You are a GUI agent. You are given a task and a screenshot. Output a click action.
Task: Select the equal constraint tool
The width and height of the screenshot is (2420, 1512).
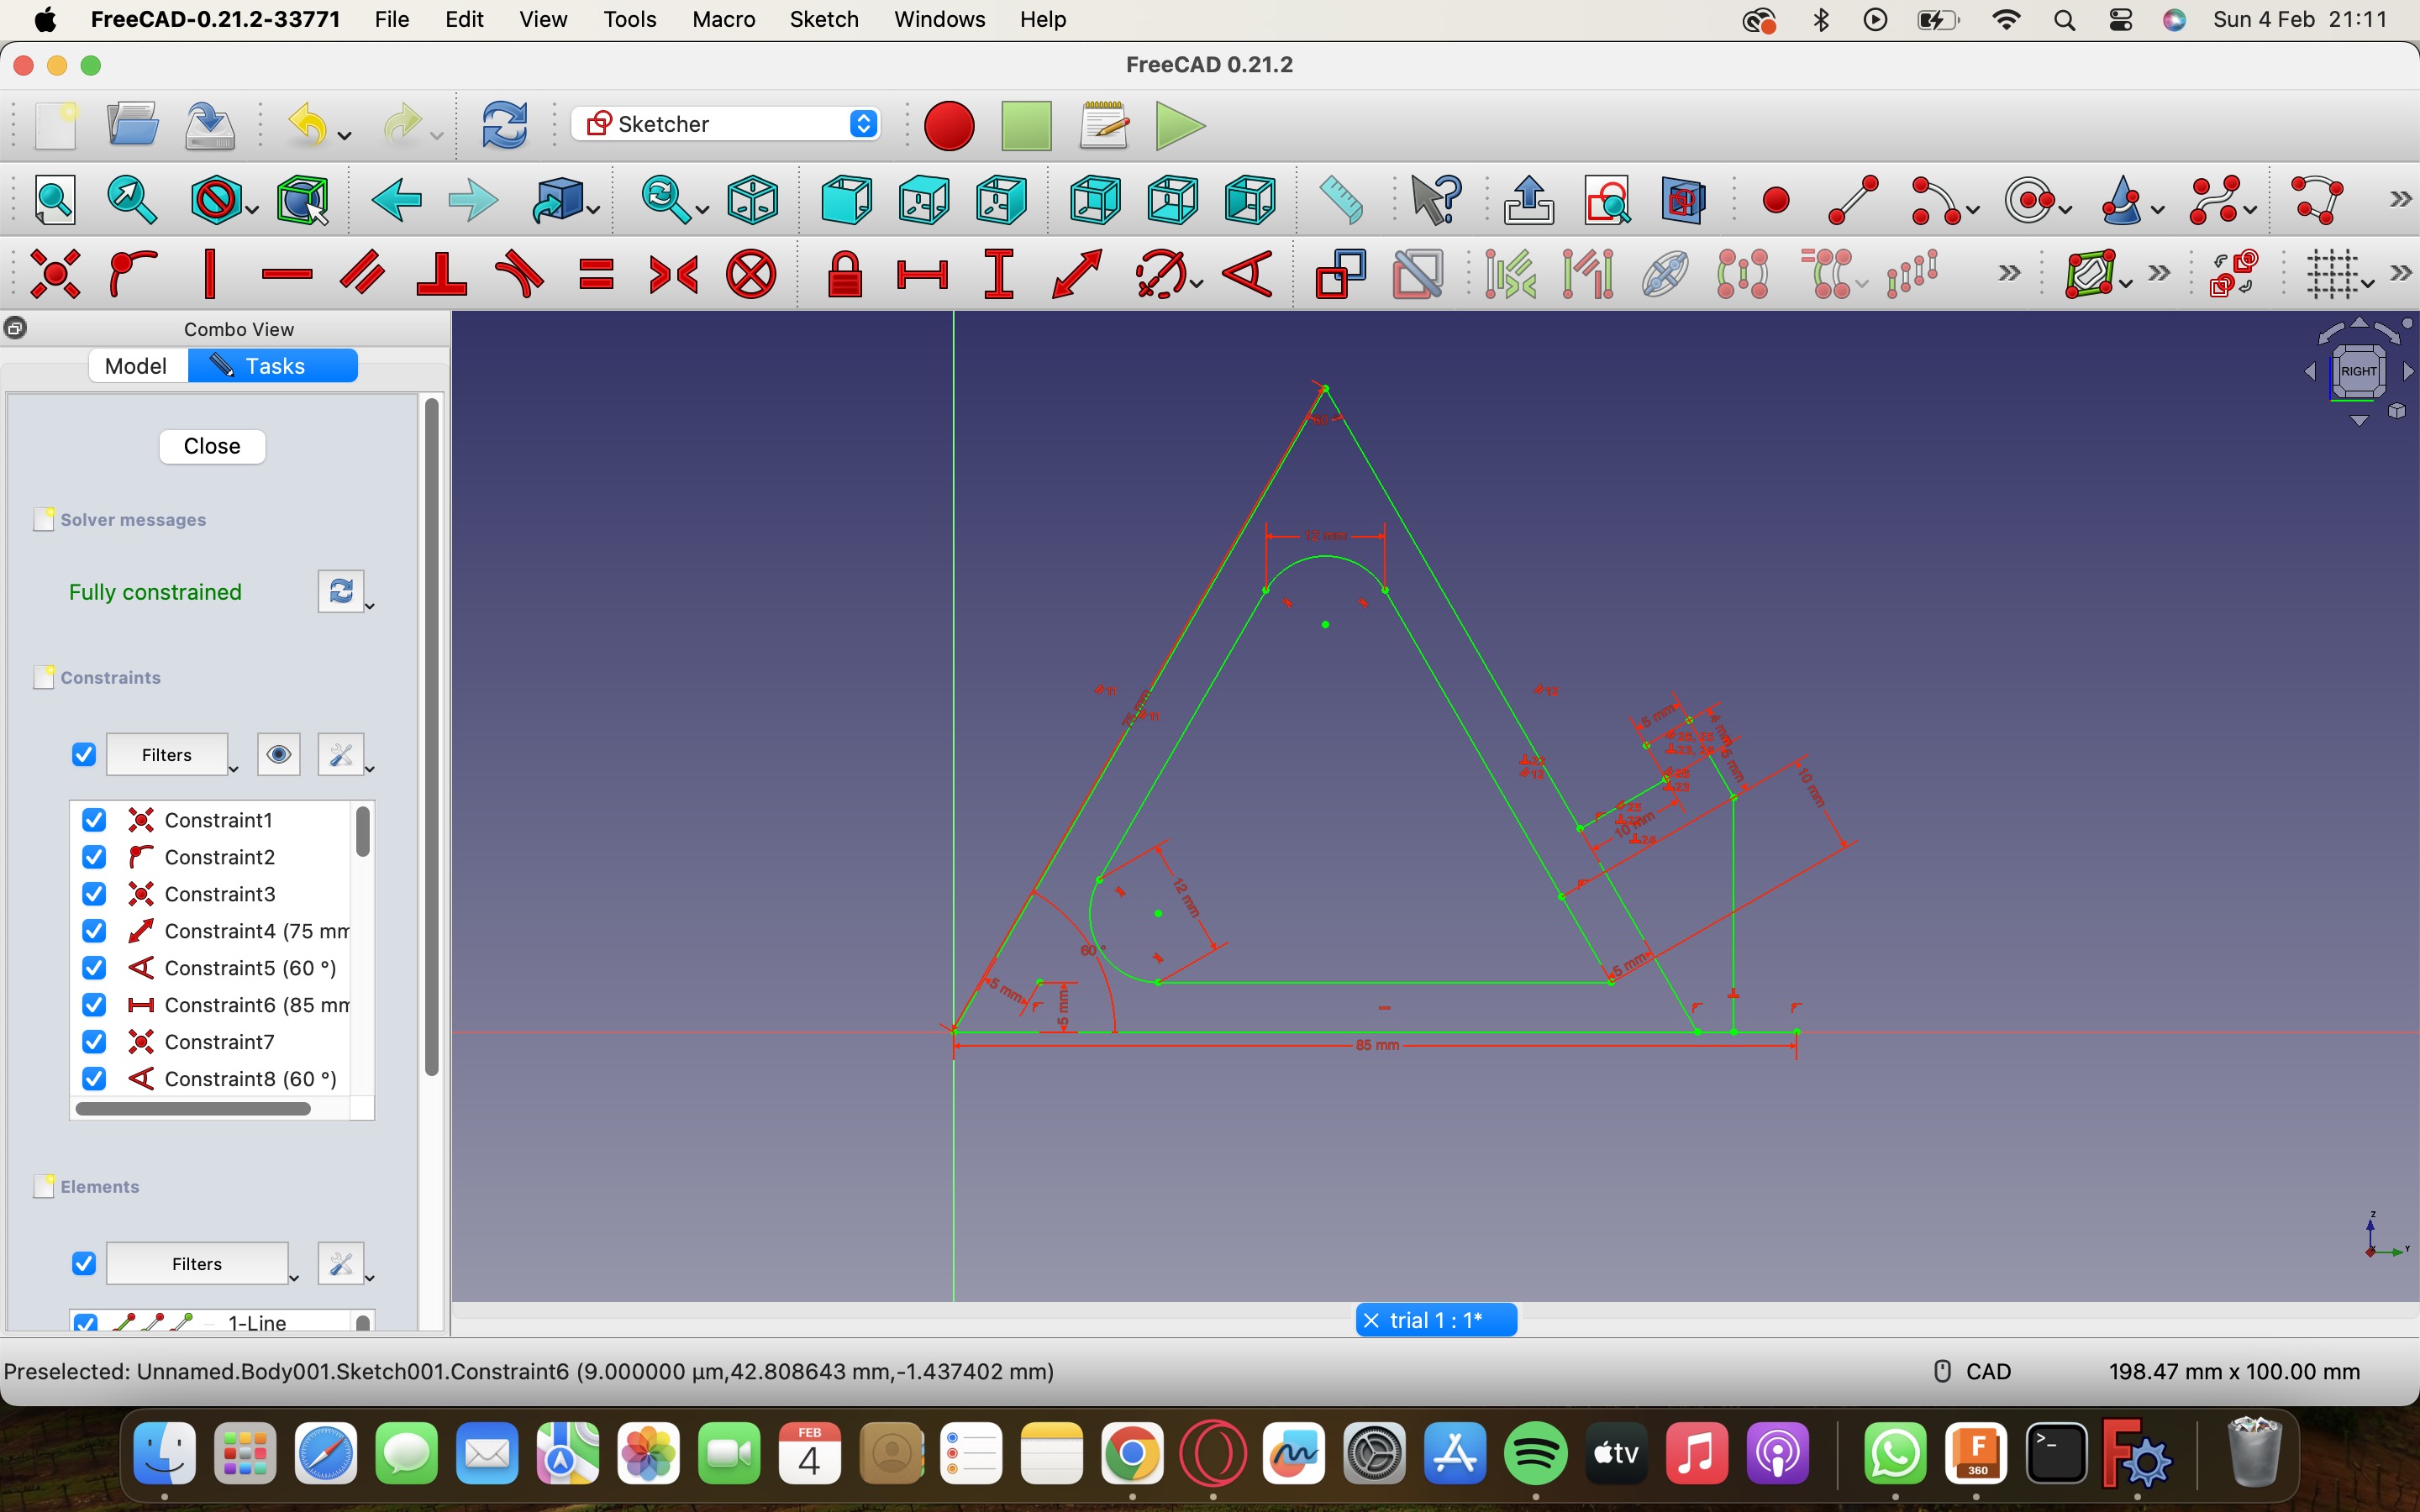[596, 274]
